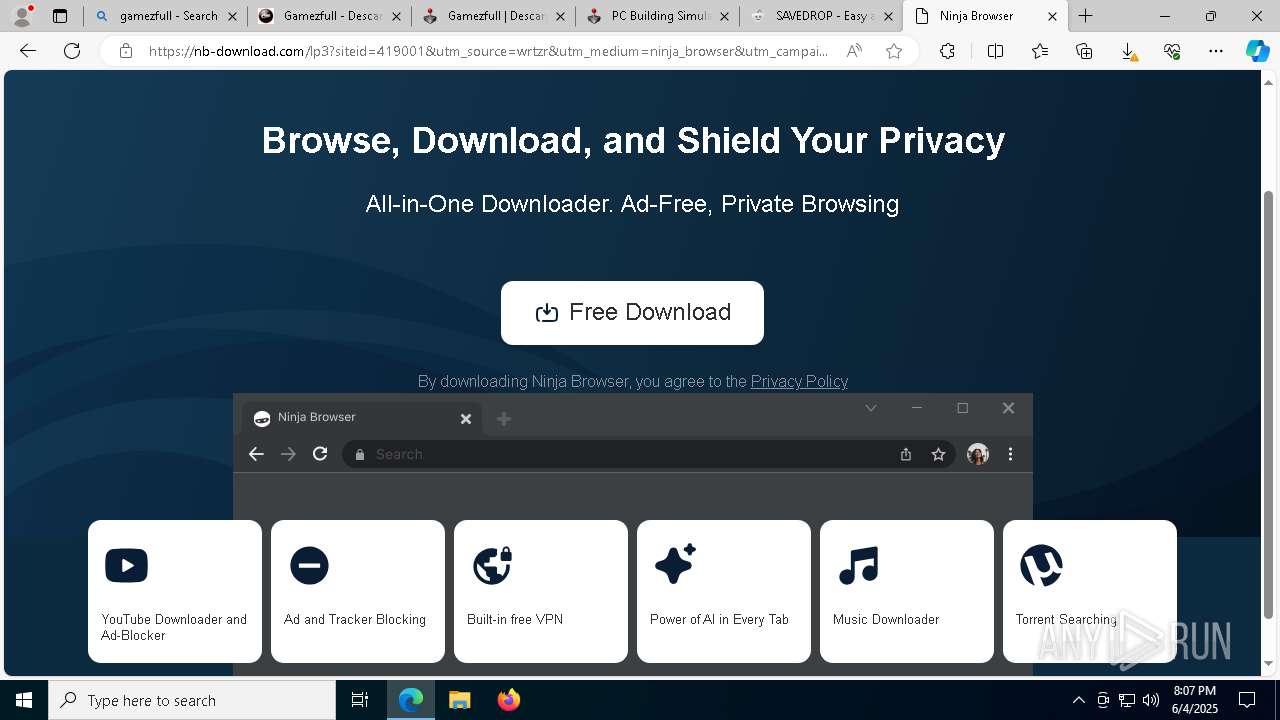This screenshot has height=720, width=1280.
Task: Click the page vertical scrollbar thumb
Action: 1269,404
